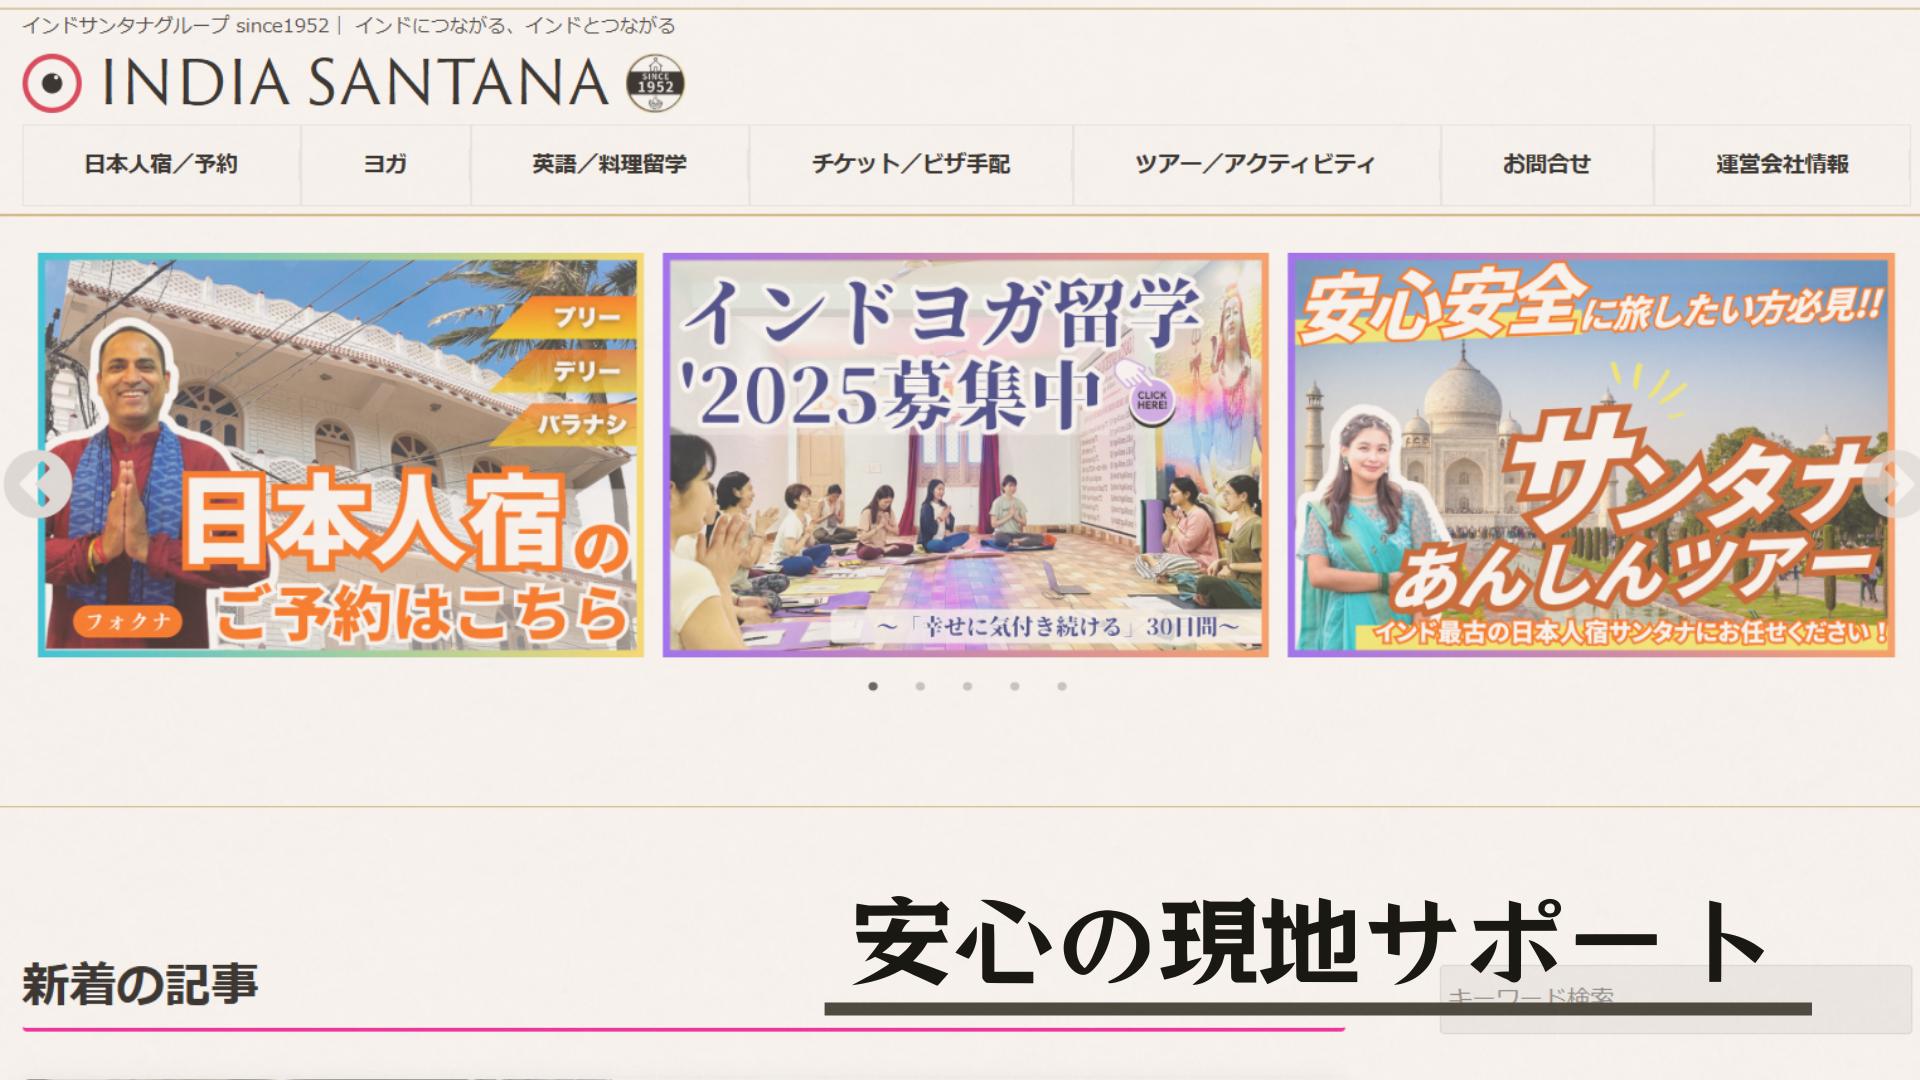Open the ヨガ menu item
The height and width of the screenshot is (1080, 1920).
[385, 165]
